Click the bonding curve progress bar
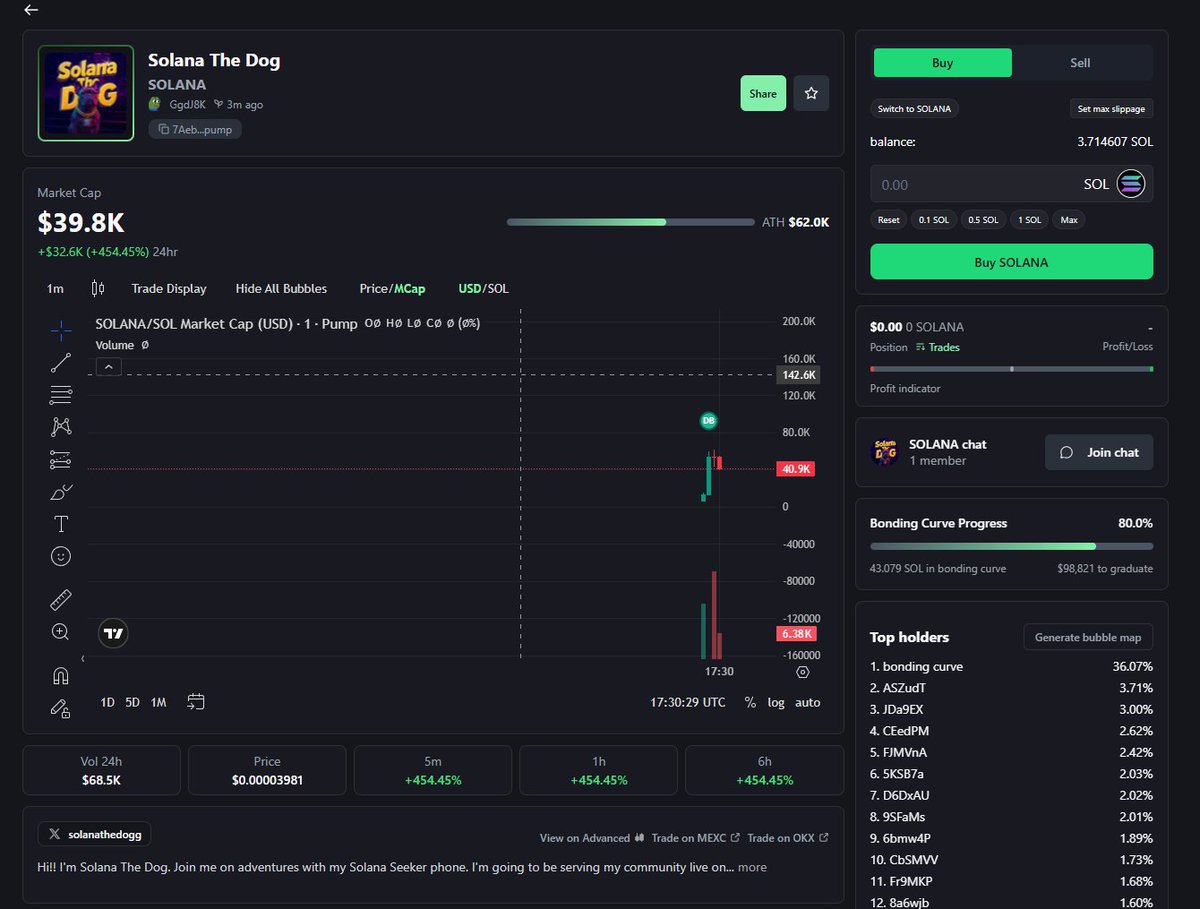 (x=1011, y=546)
